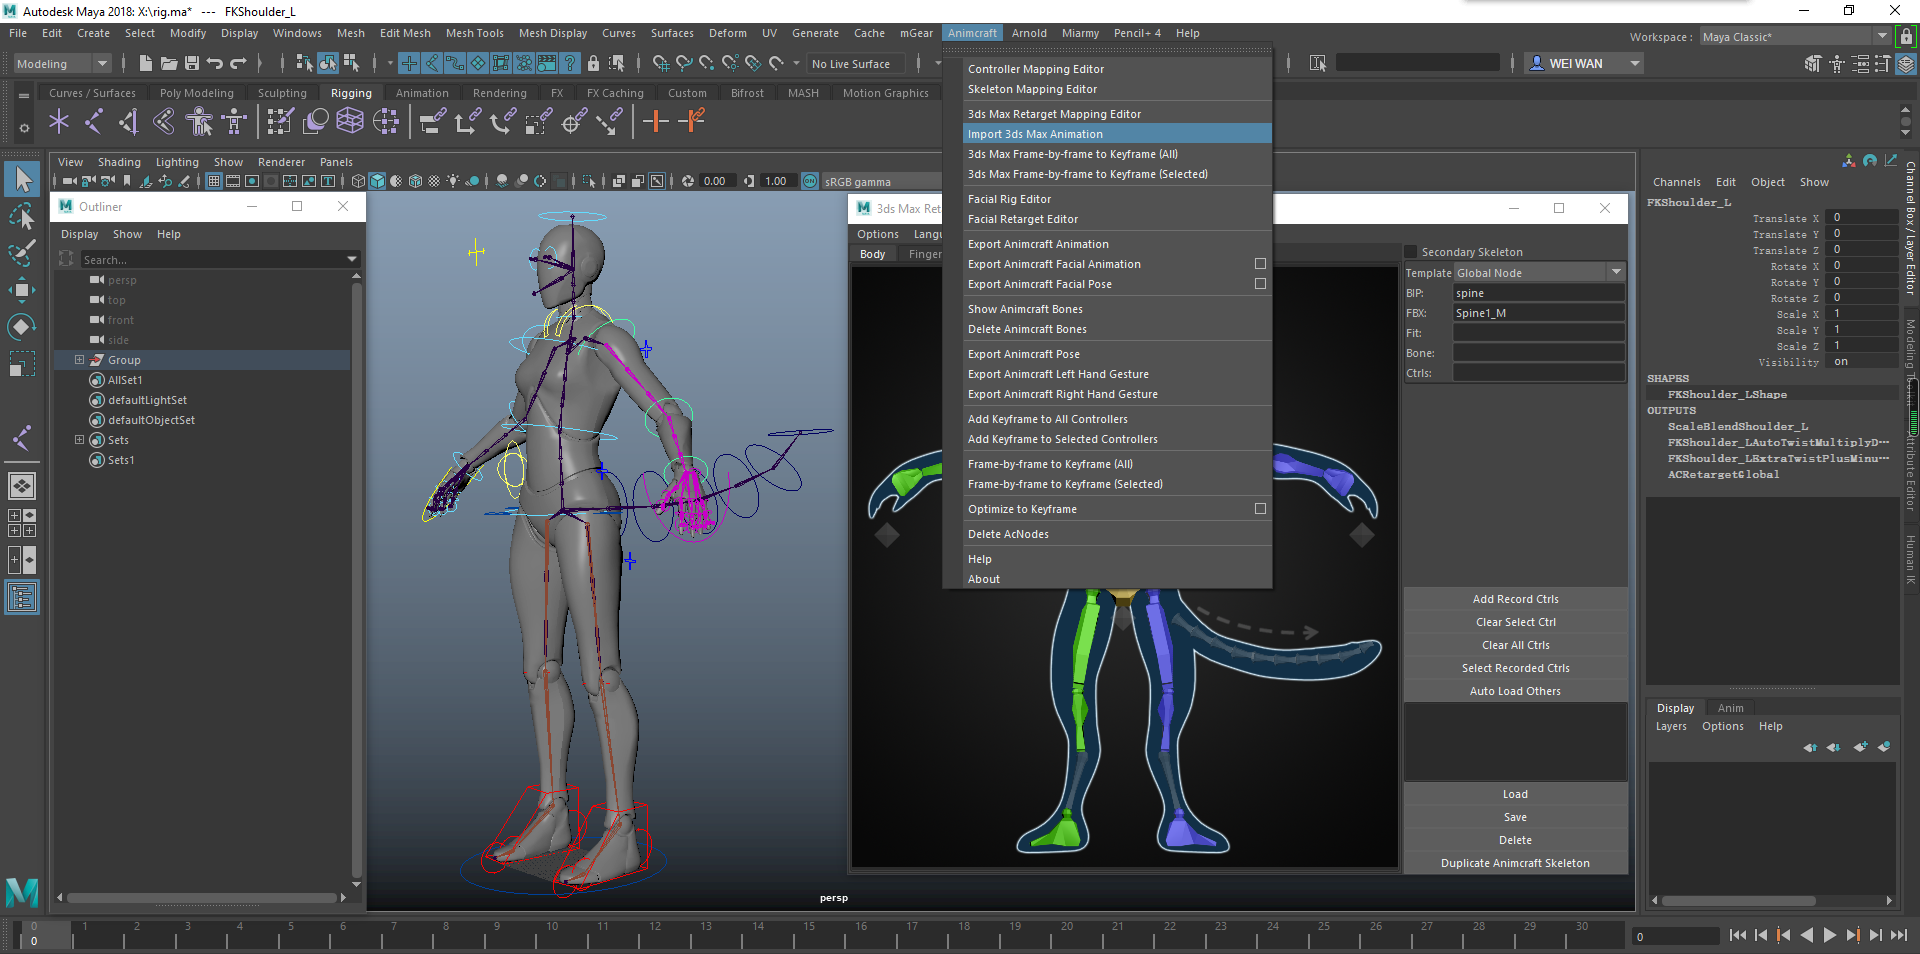The height and width of the screenshot is (954, 1920).
Task: Click the Save button in the retarget editor
Action: pyautogui.click(x=1515, y=817)
